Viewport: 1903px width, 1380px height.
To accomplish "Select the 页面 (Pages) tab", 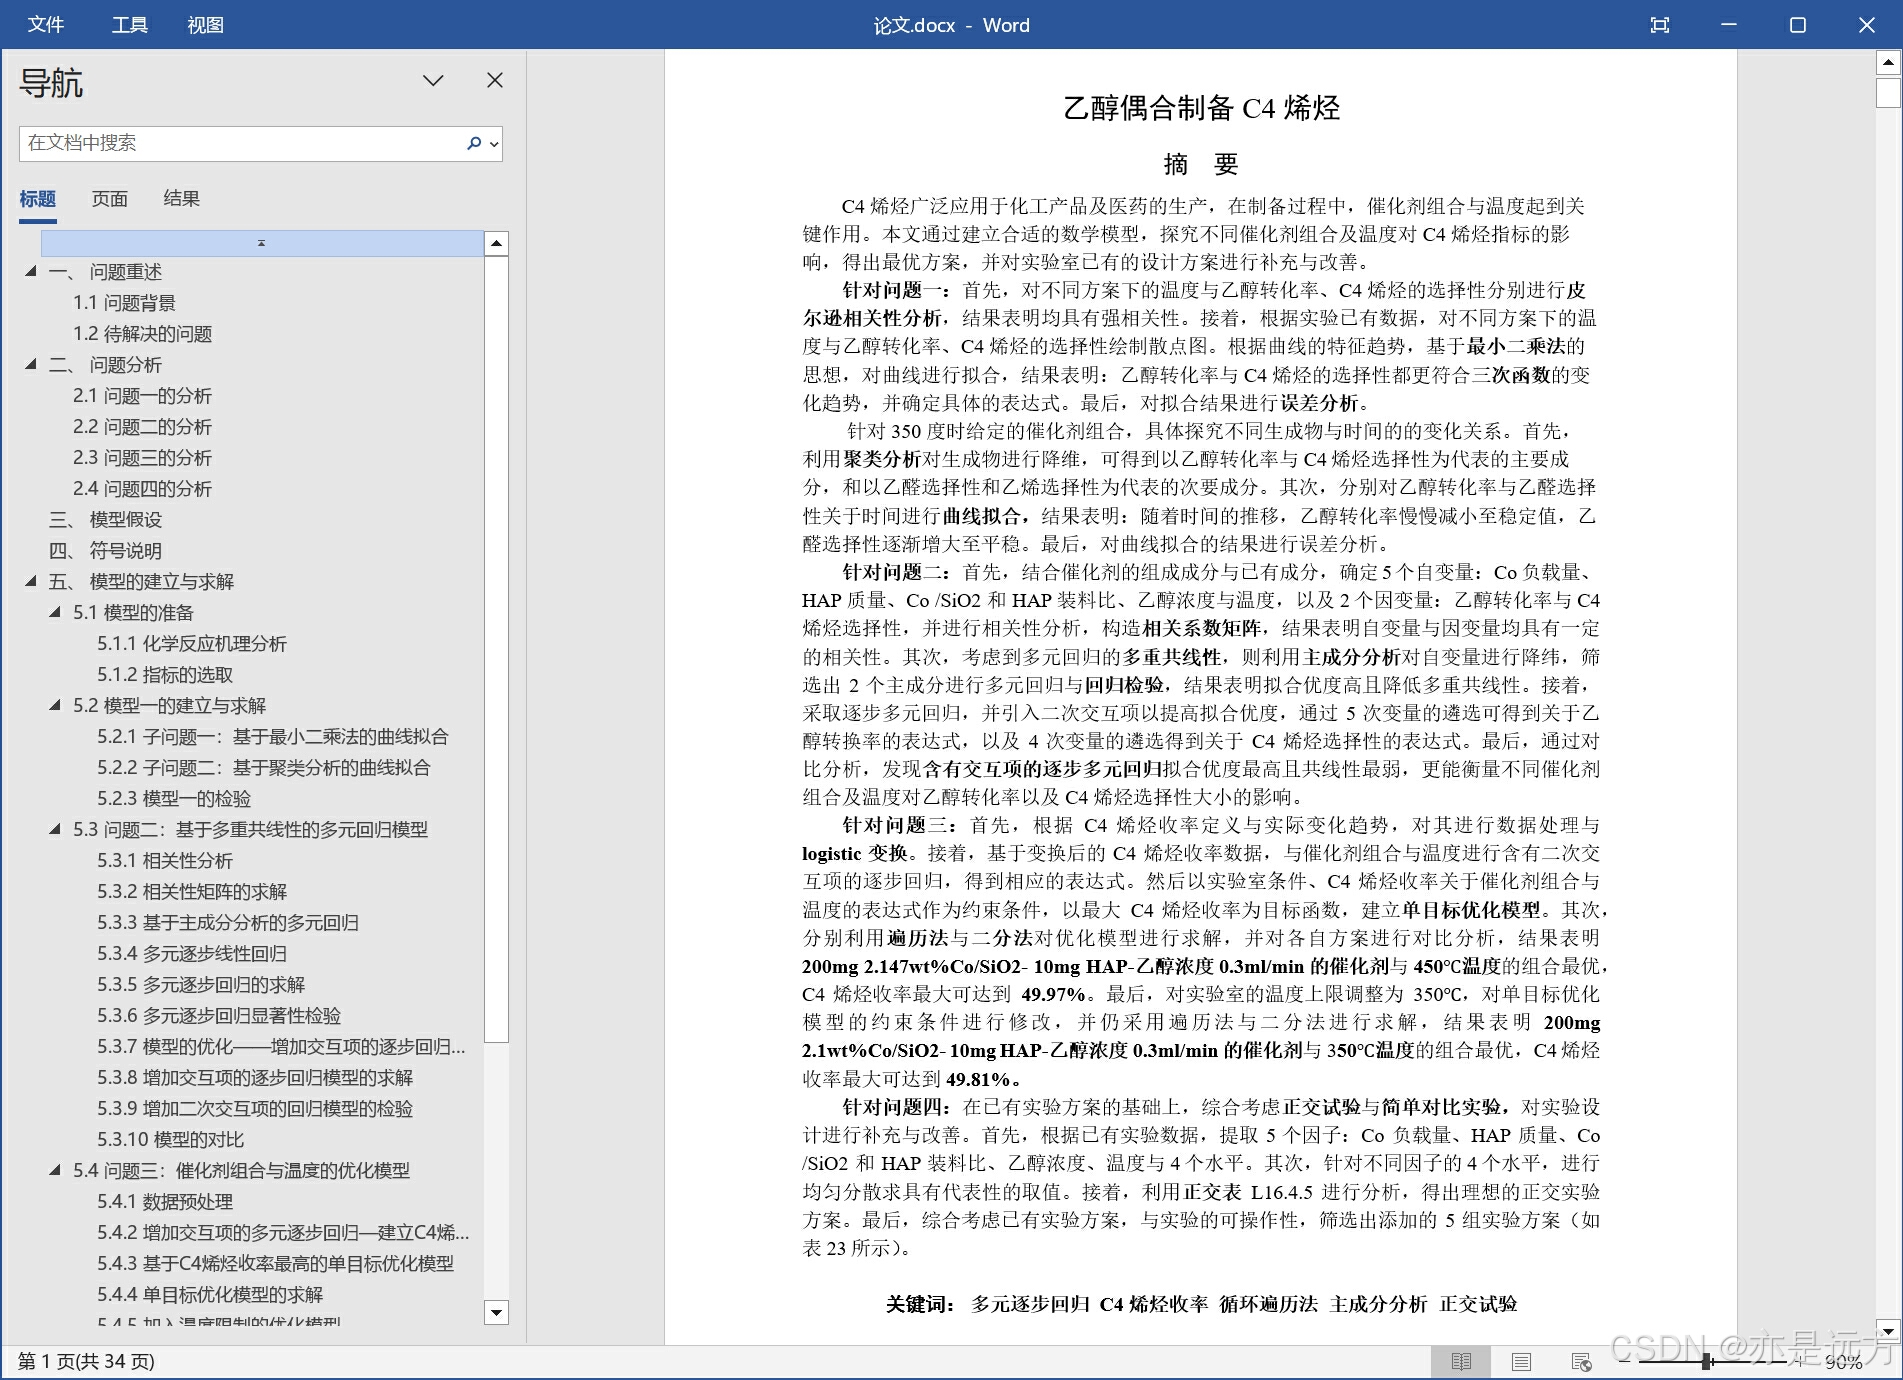I will coord(110,199).
